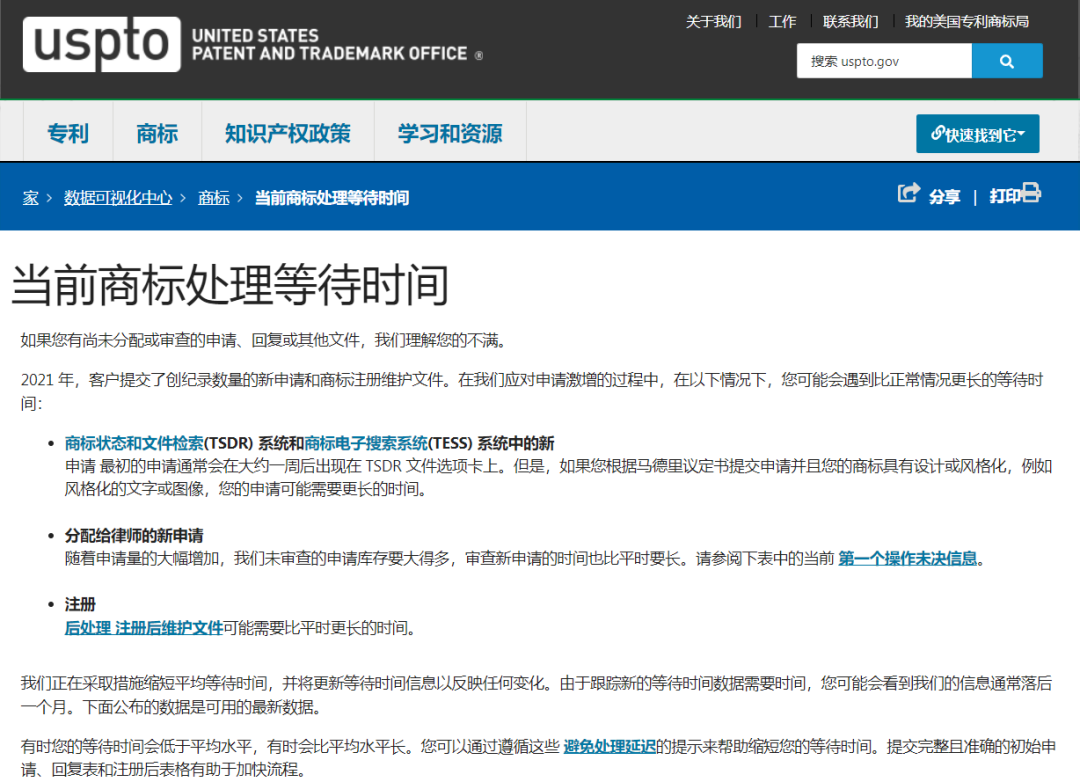Open the 商标状态和文件检索 TSDR link
This screenshot has width=1080, height=782.
(132, 440)
